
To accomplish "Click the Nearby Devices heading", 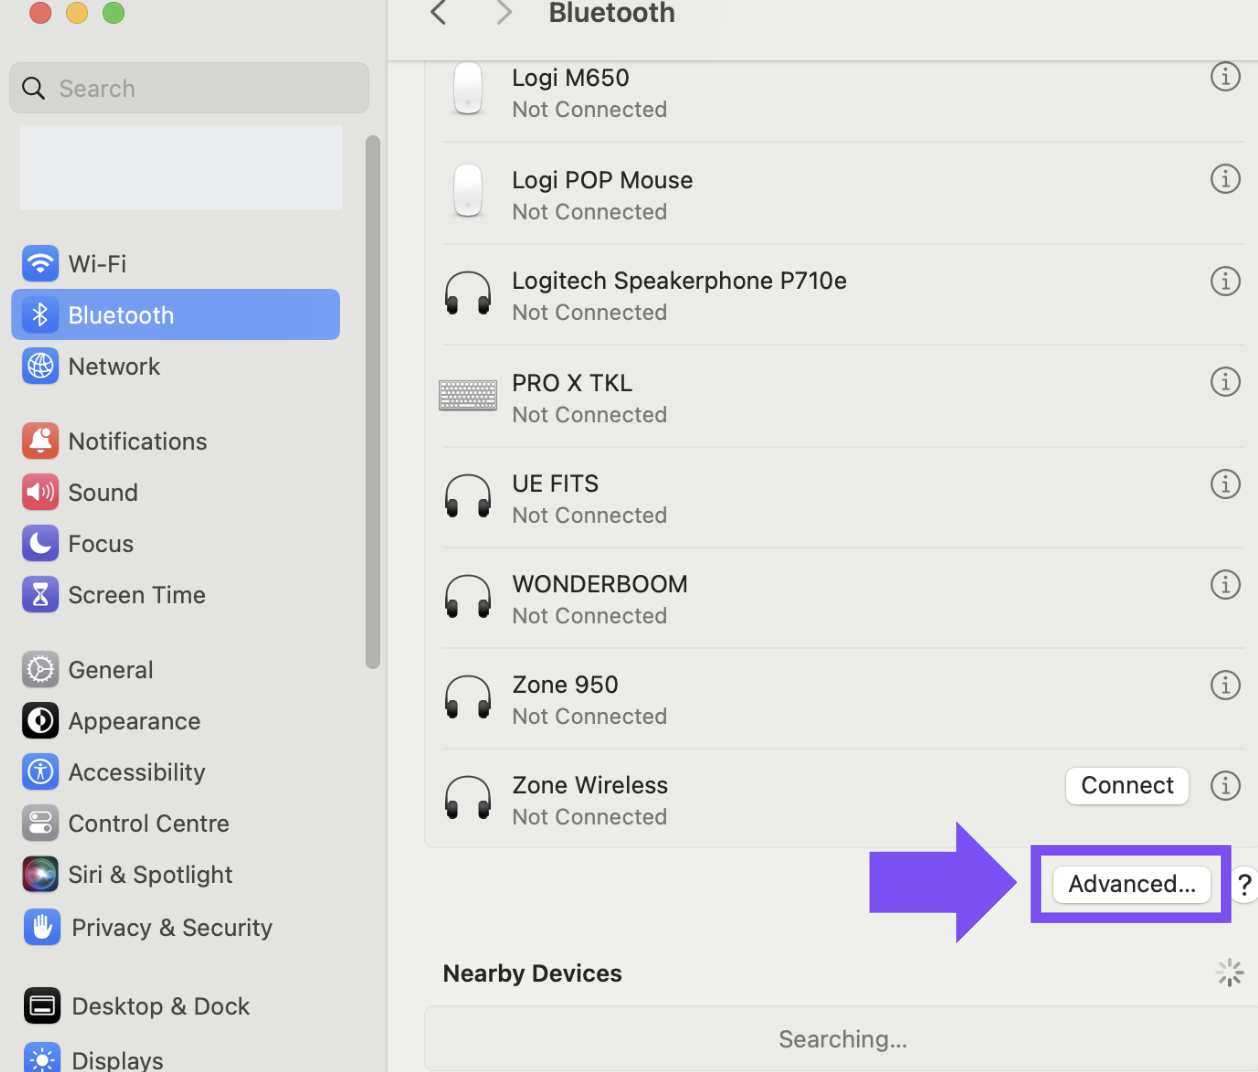I will (532, 973).
